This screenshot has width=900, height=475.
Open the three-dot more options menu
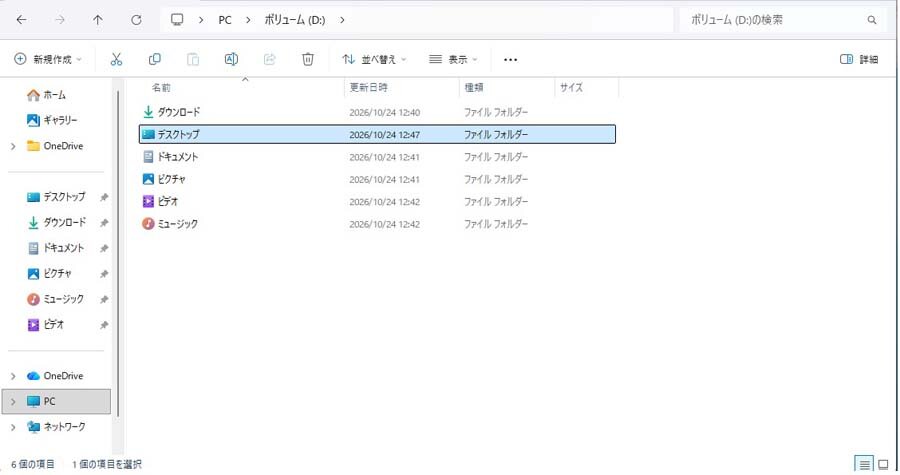510,60
